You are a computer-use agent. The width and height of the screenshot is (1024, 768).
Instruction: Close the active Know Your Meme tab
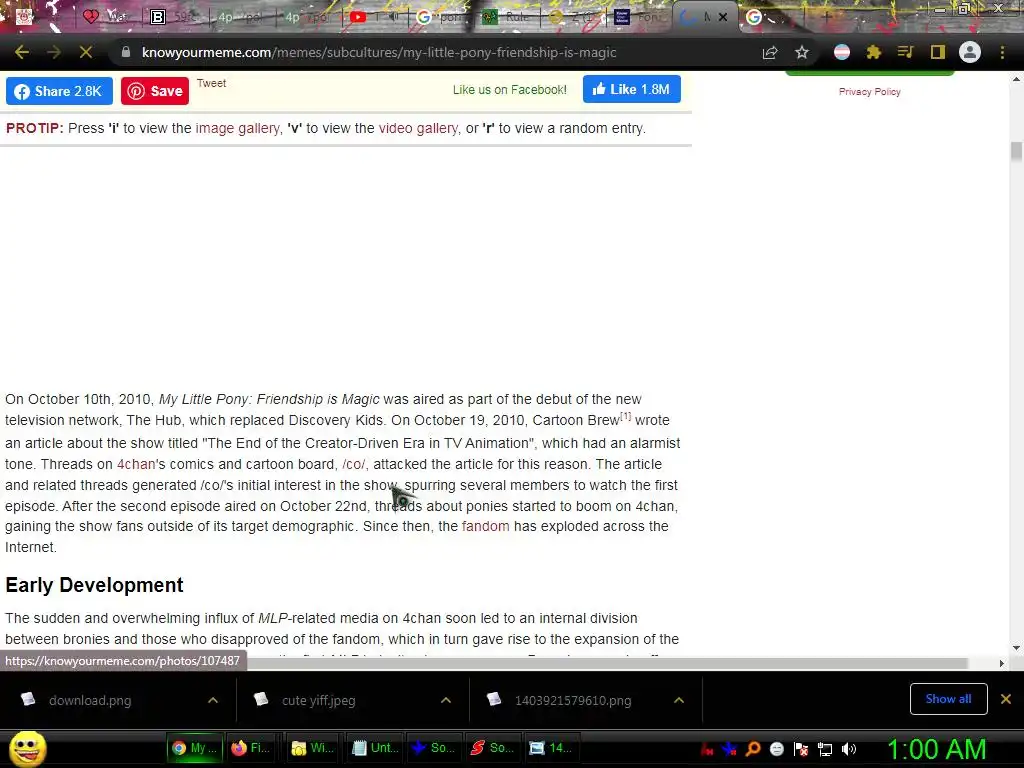point(723,17)
